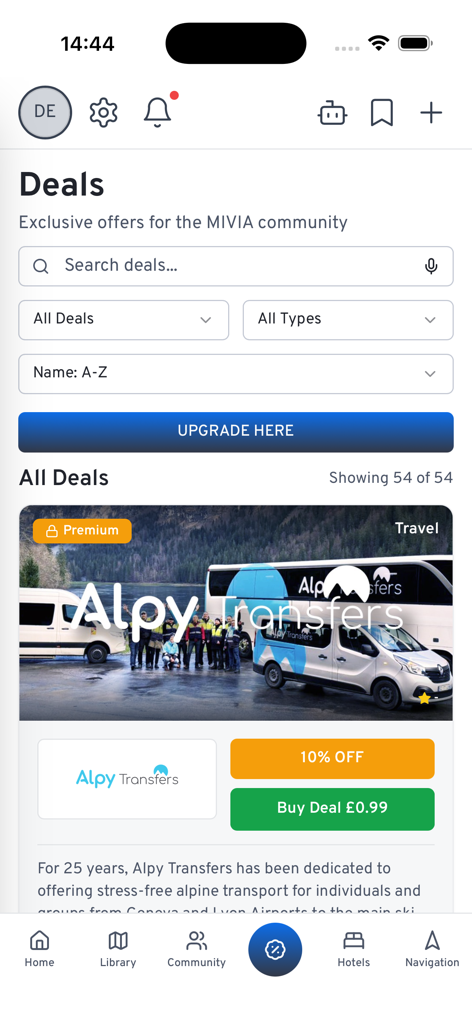The height and width of the screenshot is (1024, 472).
Task: Tap the UPGRADE HERE button
Action: 236,432
